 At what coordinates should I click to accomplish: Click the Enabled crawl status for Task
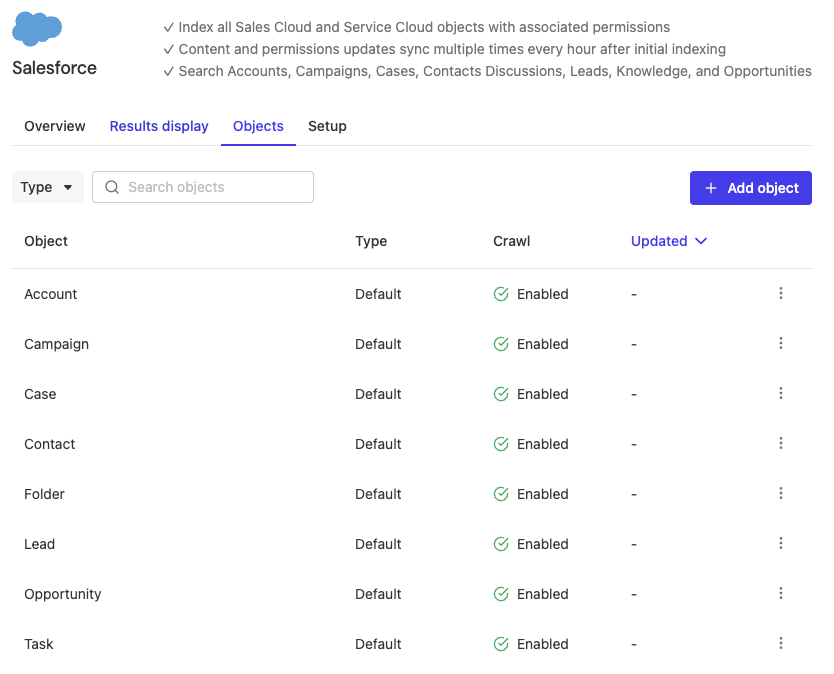[531, 644]
